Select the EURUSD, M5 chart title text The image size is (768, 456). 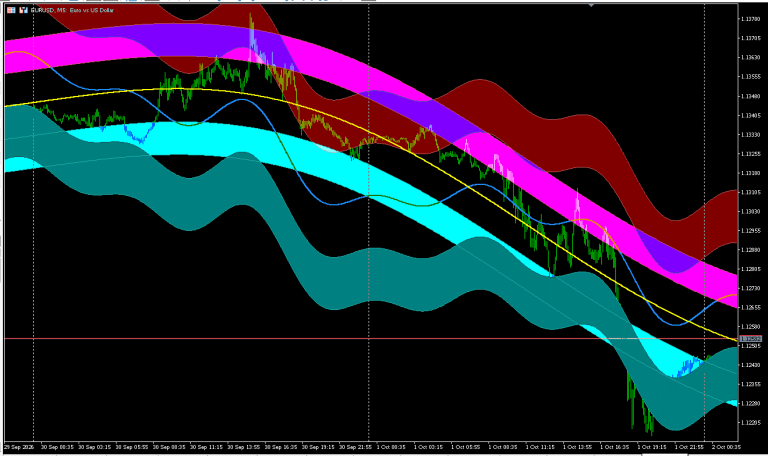click(72, 10)
